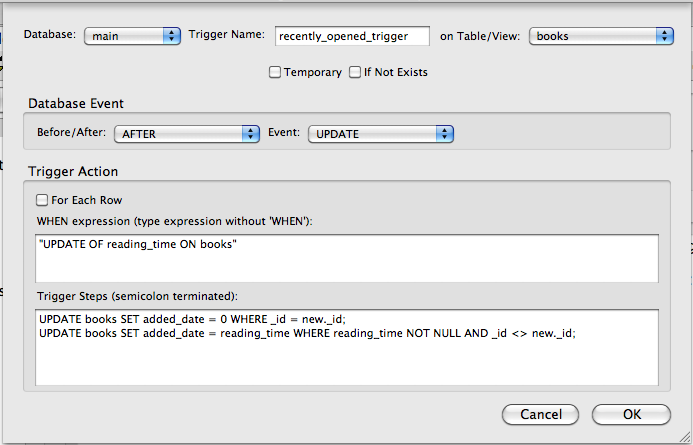Expand the Event dropdown showing UPDATE
This screenshot has height=445, width=693.
click(x=380, y=133)
